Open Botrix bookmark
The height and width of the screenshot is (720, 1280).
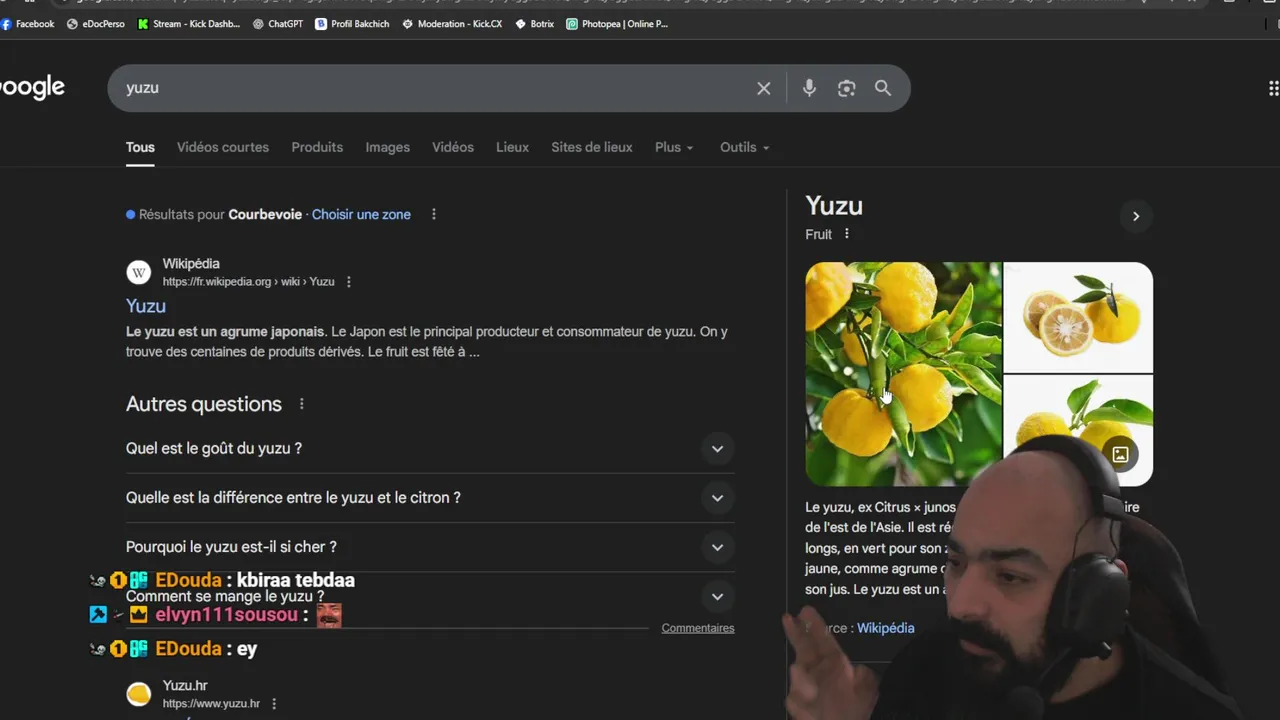click(535, 24)
